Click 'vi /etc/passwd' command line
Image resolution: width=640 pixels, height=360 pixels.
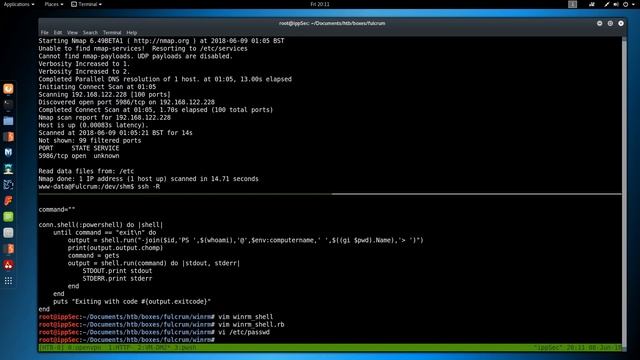click(154, 332)
